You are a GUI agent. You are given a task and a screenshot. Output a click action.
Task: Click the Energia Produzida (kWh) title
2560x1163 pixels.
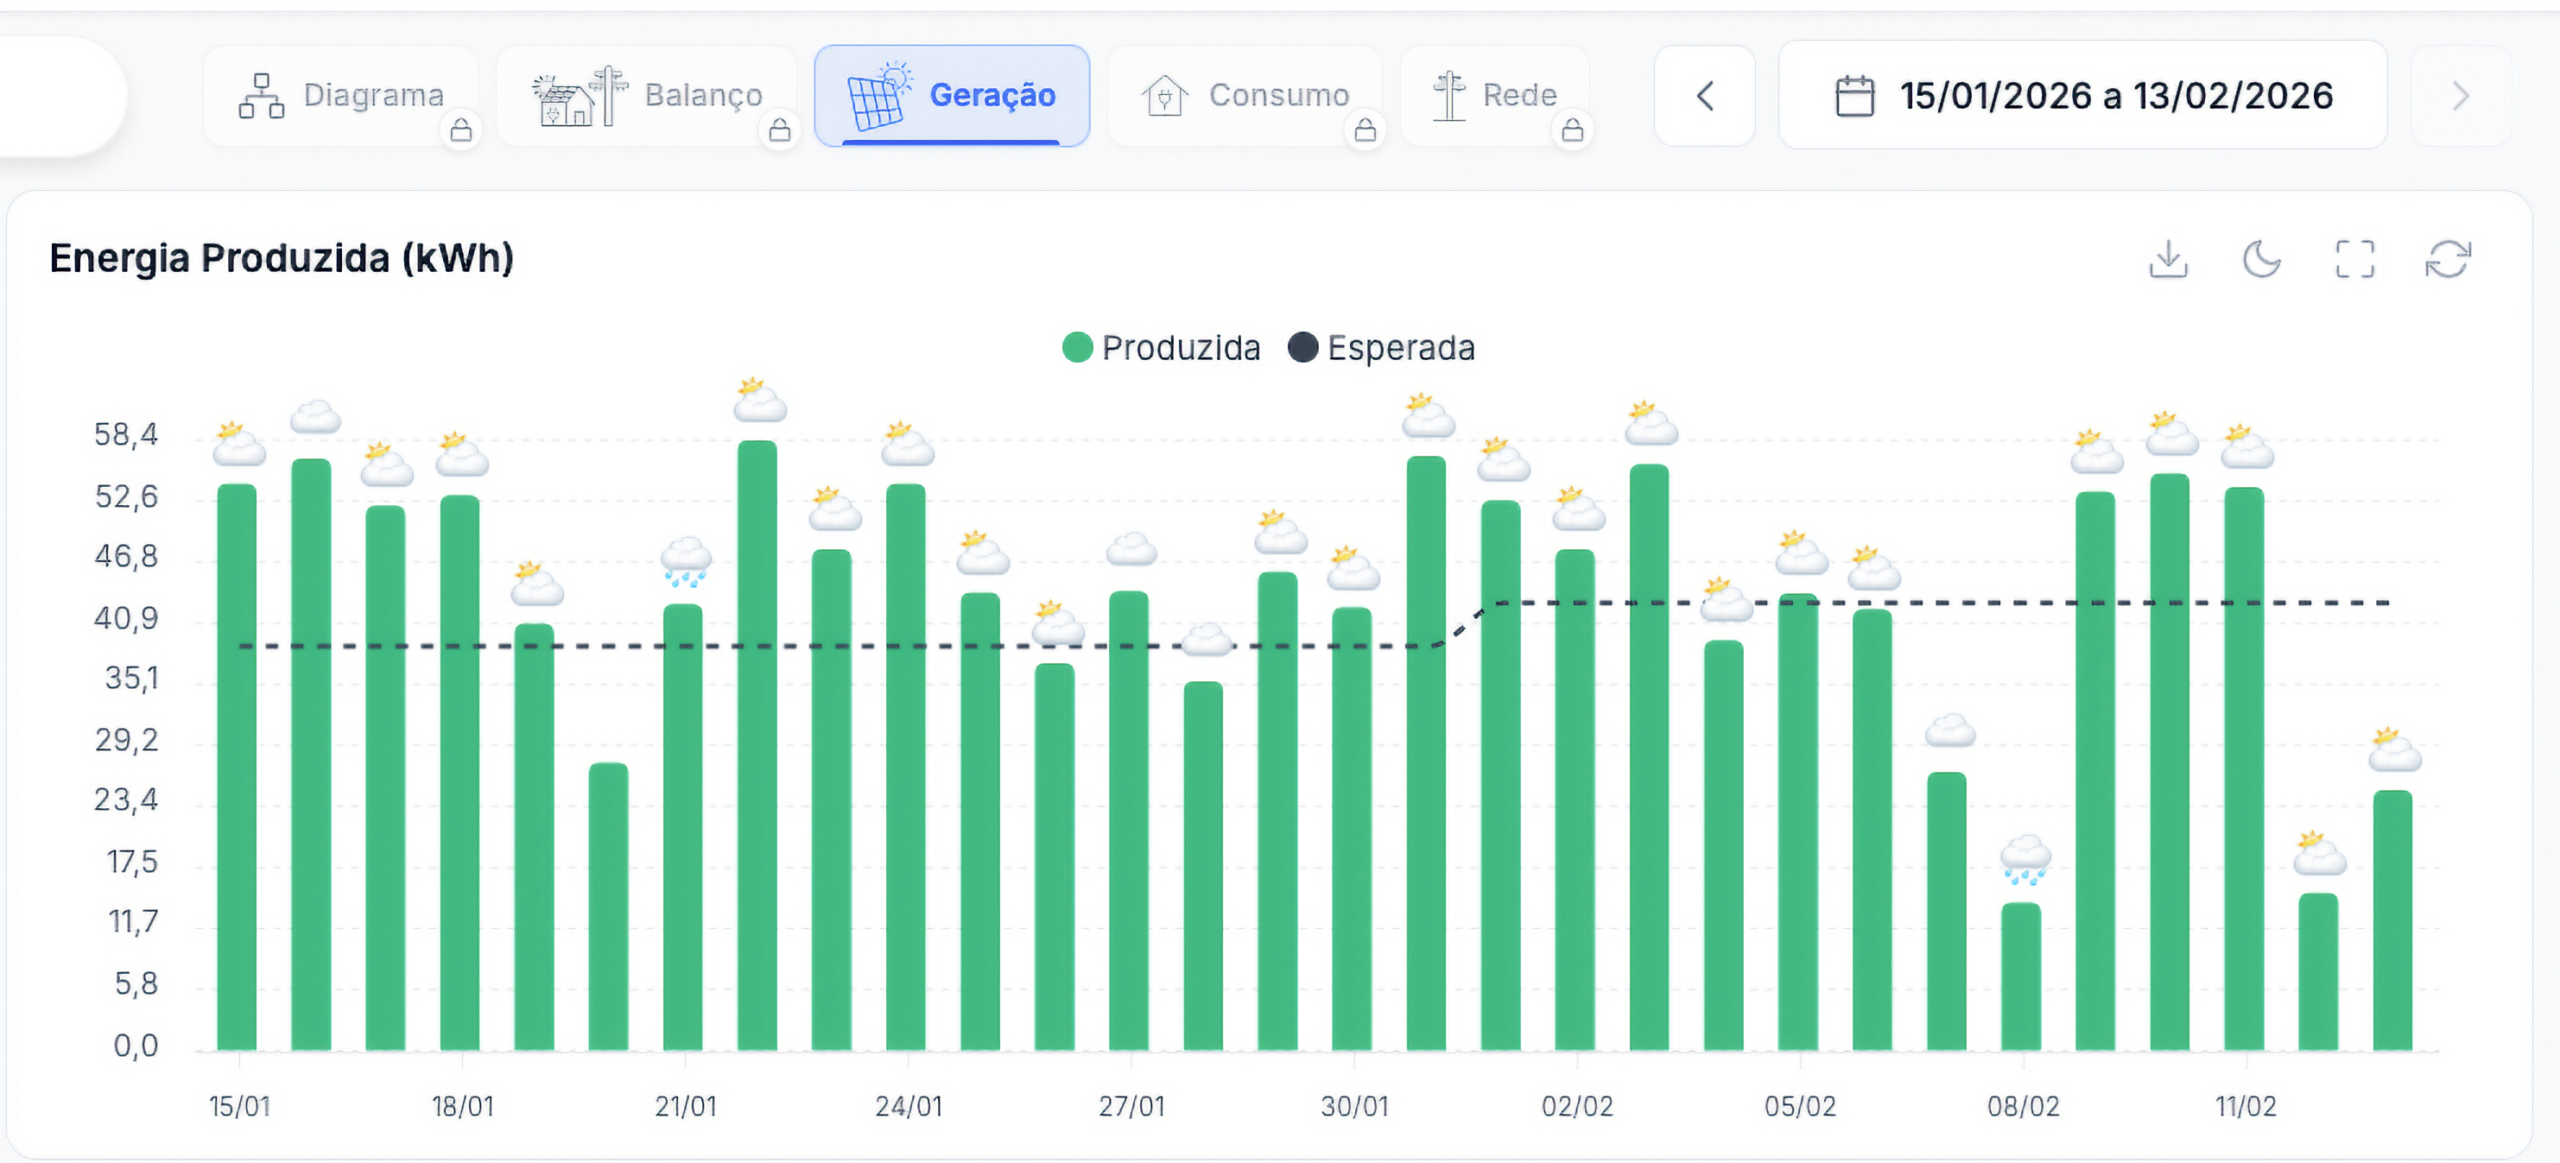[283, 258]
